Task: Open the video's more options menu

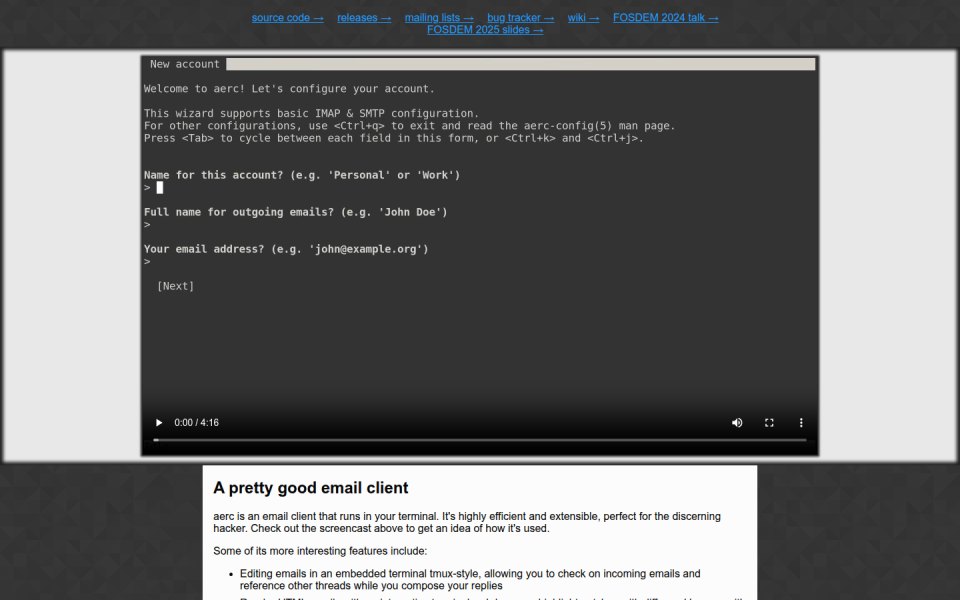Action: pos(801,422)
